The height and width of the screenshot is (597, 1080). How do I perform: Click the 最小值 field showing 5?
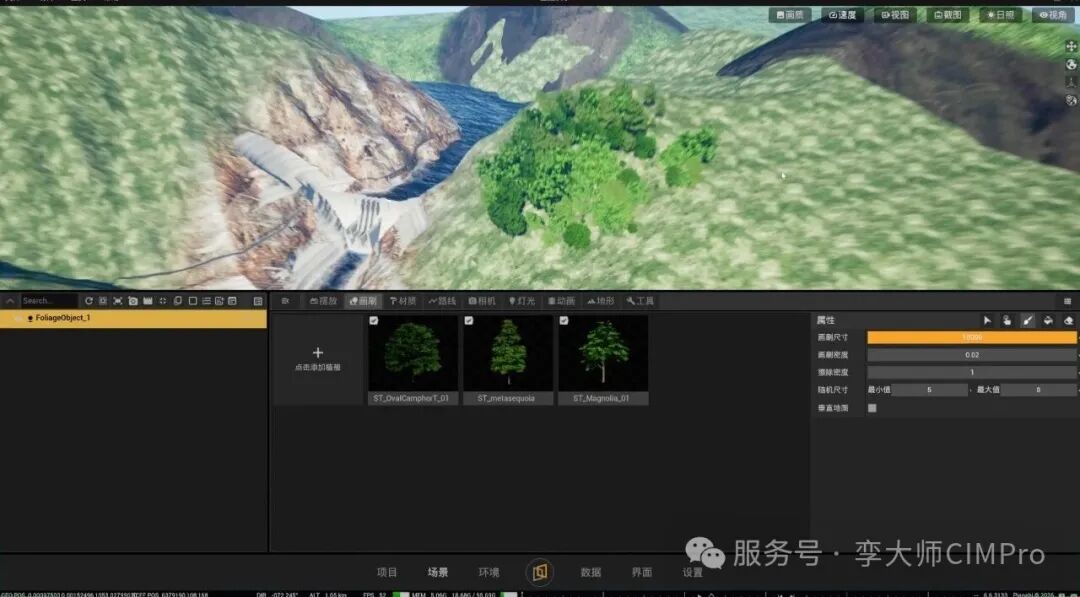coord(929,390)
